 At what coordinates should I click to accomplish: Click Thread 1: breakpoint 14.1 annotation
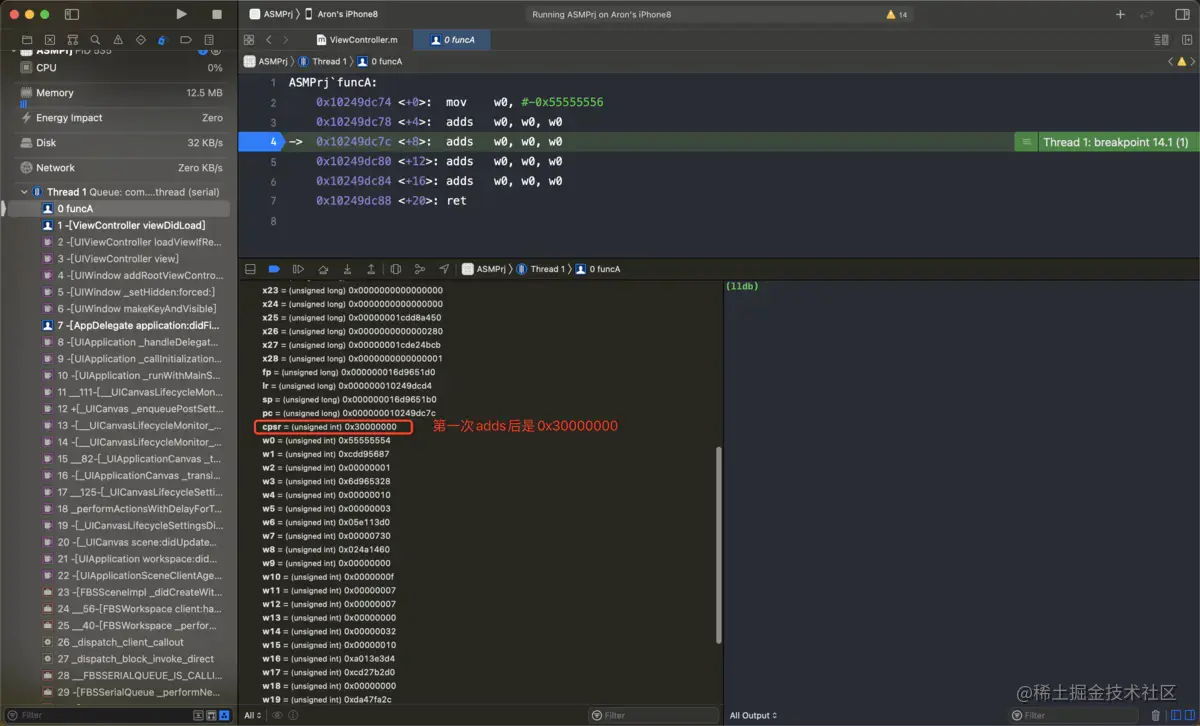click(x=1115, y=142)
